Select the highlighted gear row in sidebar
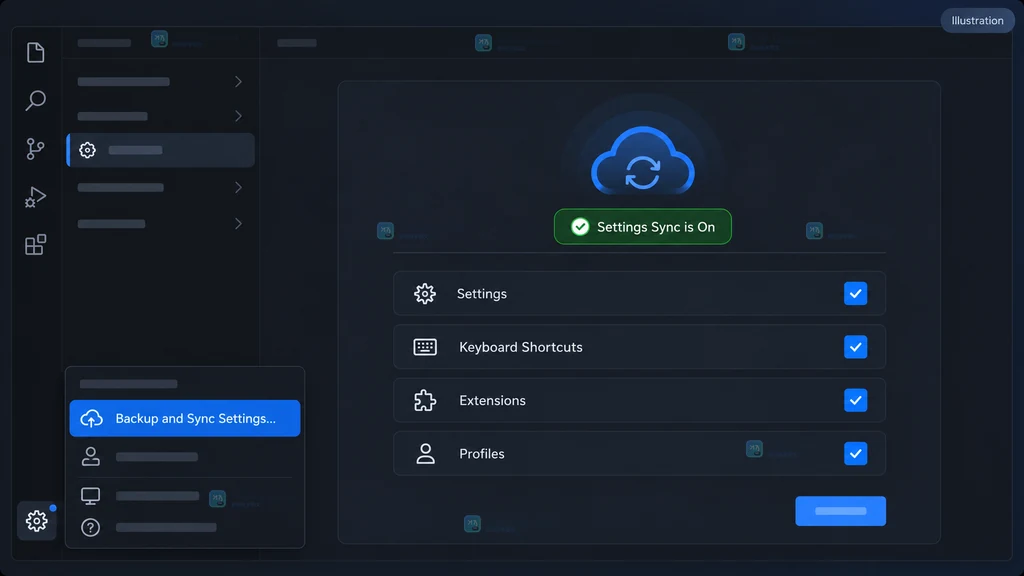Screen dimensions: 1024x576 click(161, 150)
